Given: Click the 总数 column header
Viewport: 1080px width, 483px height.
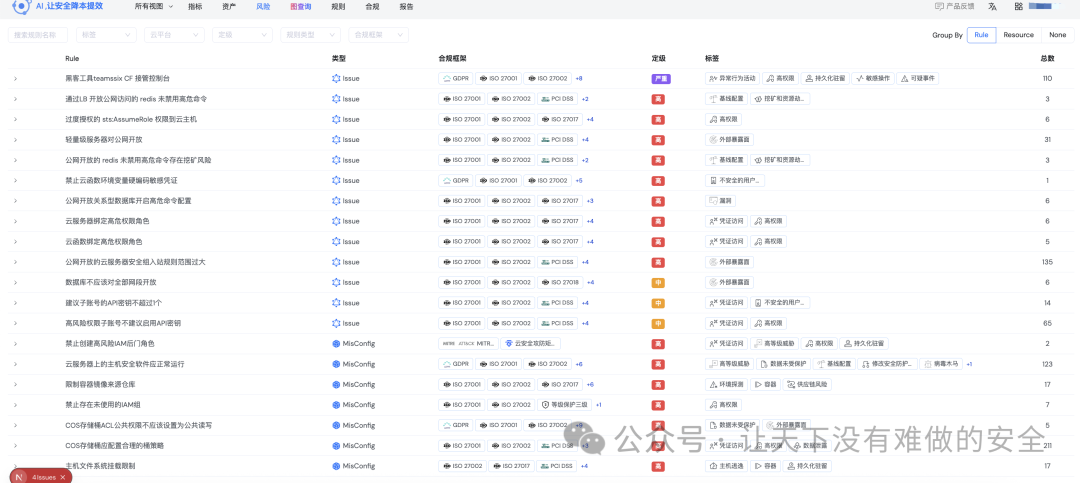Looking at the screenshot, I should [1047, 59].
